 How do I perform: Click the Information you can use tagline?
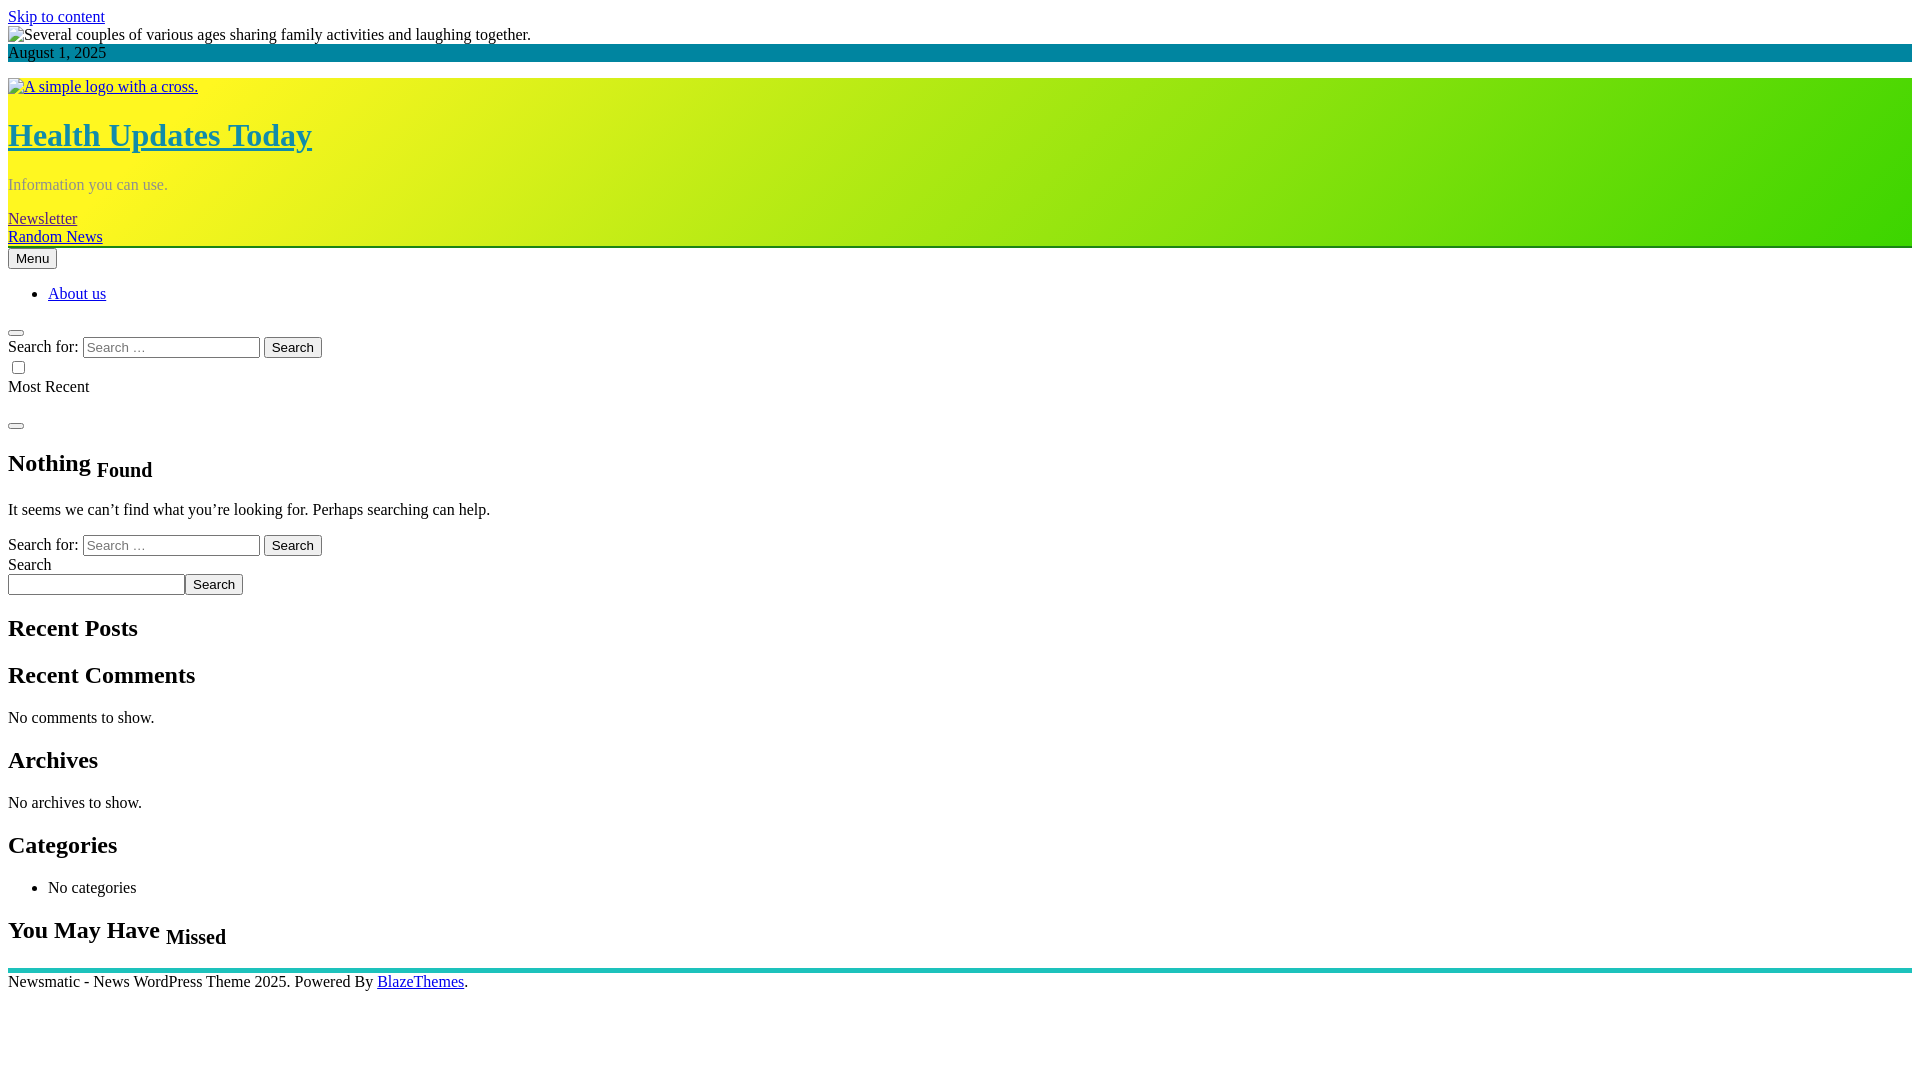(x=88, y=184)
